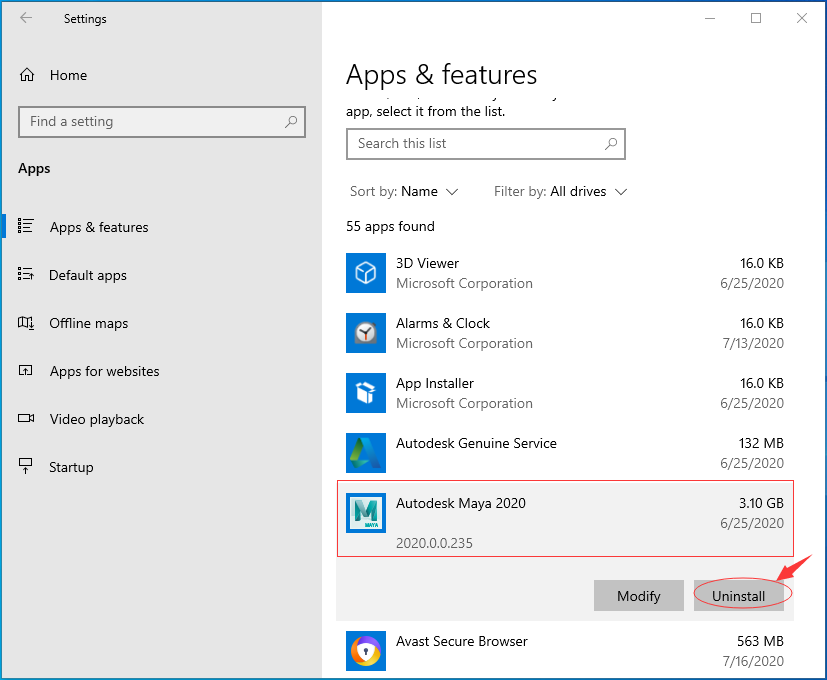The height and width of the screenshot is (680, 827).
Task: Click the Offline maps sidebar icon
Action: (x=26, y=322)
